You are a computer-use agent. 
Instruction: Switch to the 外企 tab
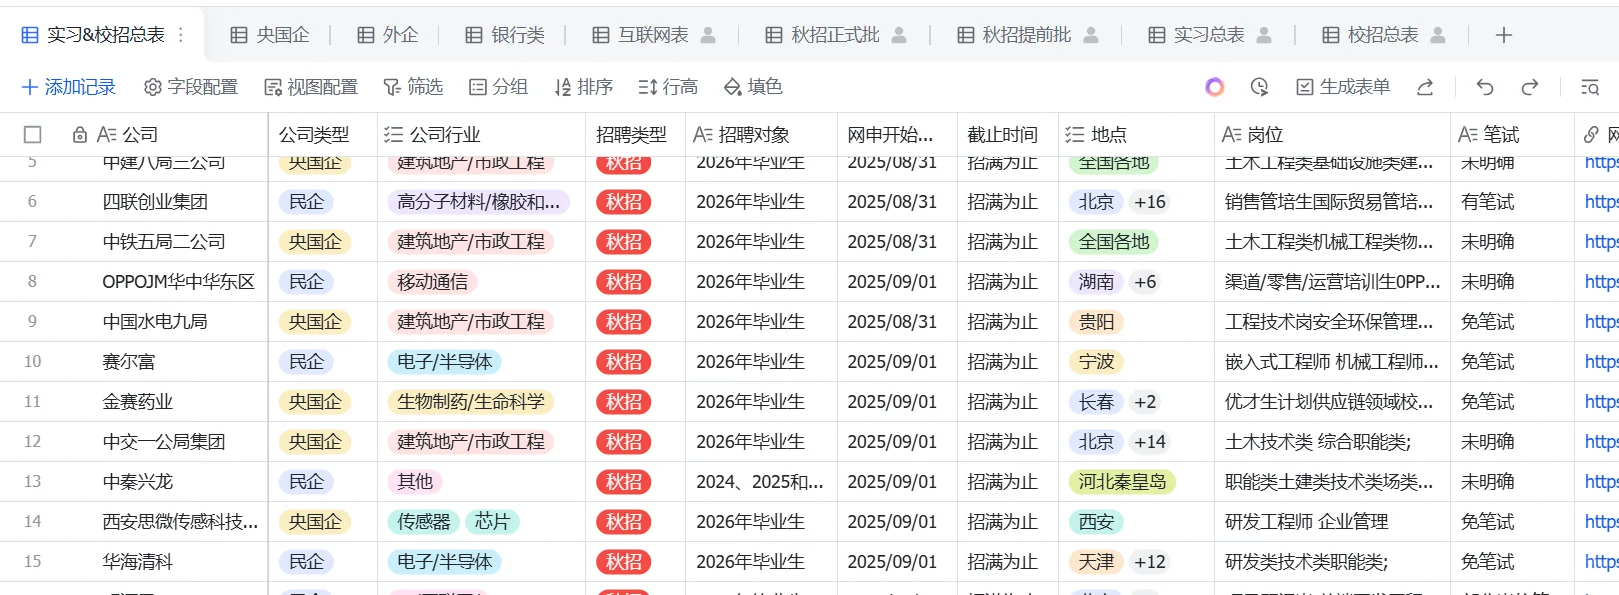point(388,35)
